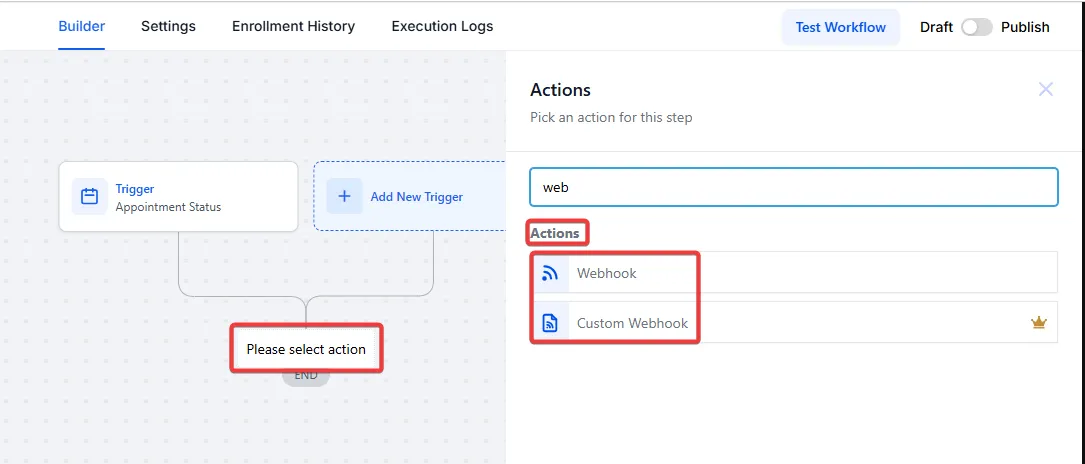
Task: Open the Appointment Status trigger card
Action: click(x=178, y=197)
